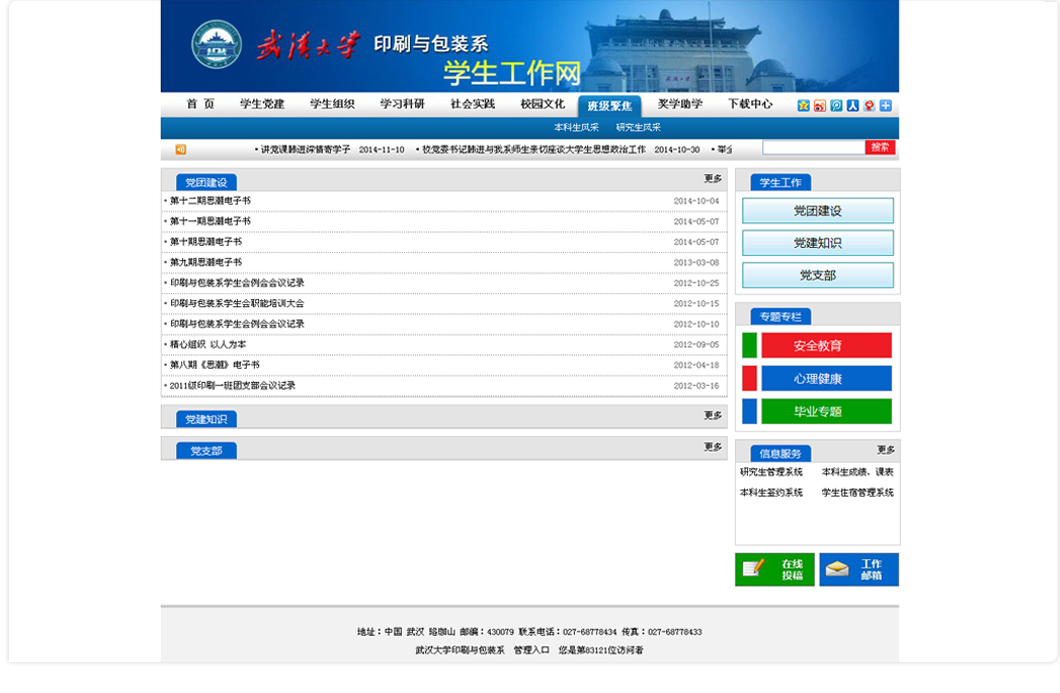The width and height of the screenshot is (1060, 693).
Task: Open 研究生风采 submenu link
Action: pyautogui.click(x=638, y=128)
